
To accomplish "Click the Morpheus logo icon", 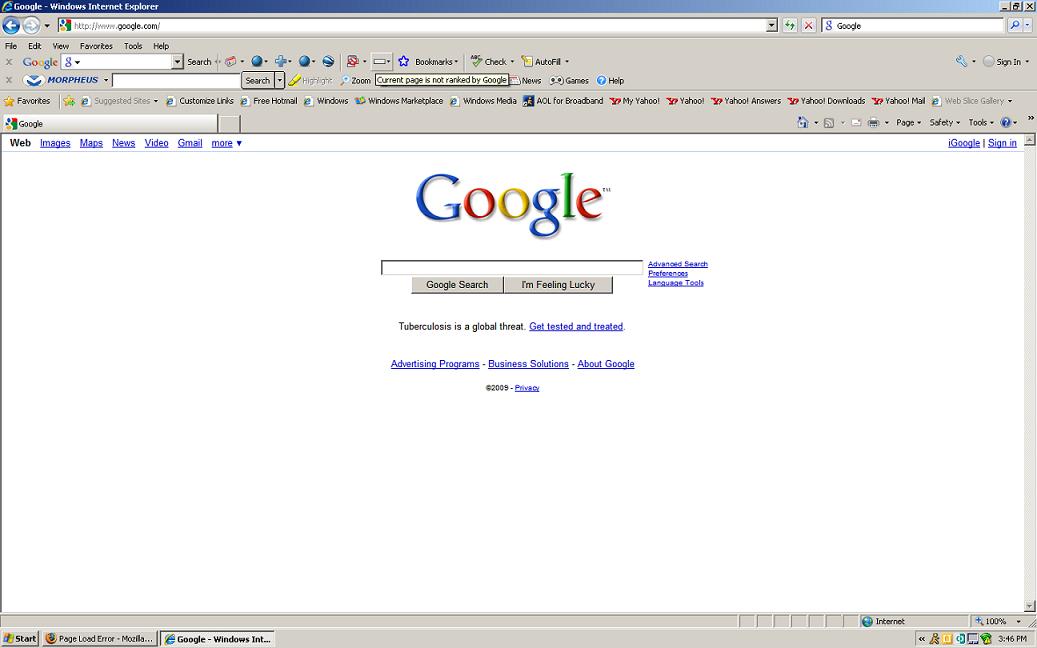I will coord(34,80).
